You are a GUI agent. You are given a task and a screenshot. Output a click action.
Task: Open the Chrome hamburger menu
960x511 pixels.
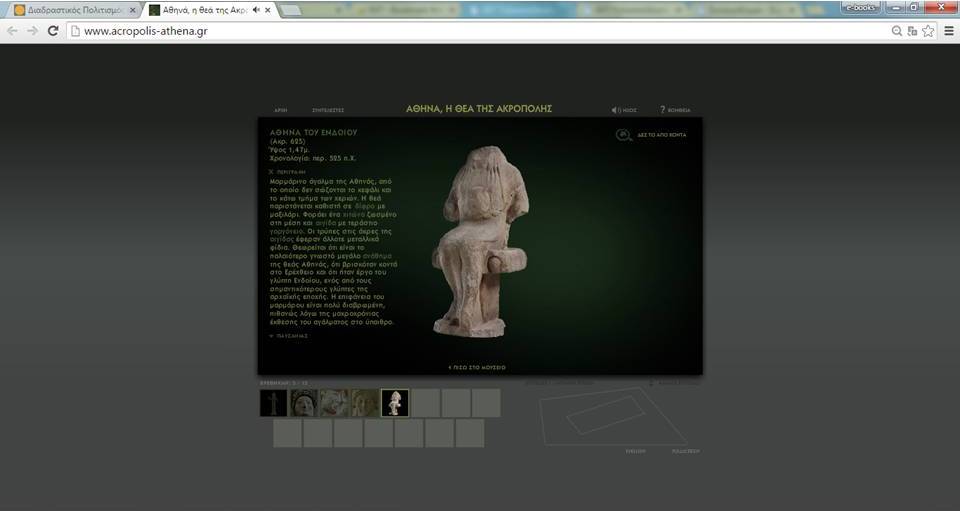[x=948, y=31]
